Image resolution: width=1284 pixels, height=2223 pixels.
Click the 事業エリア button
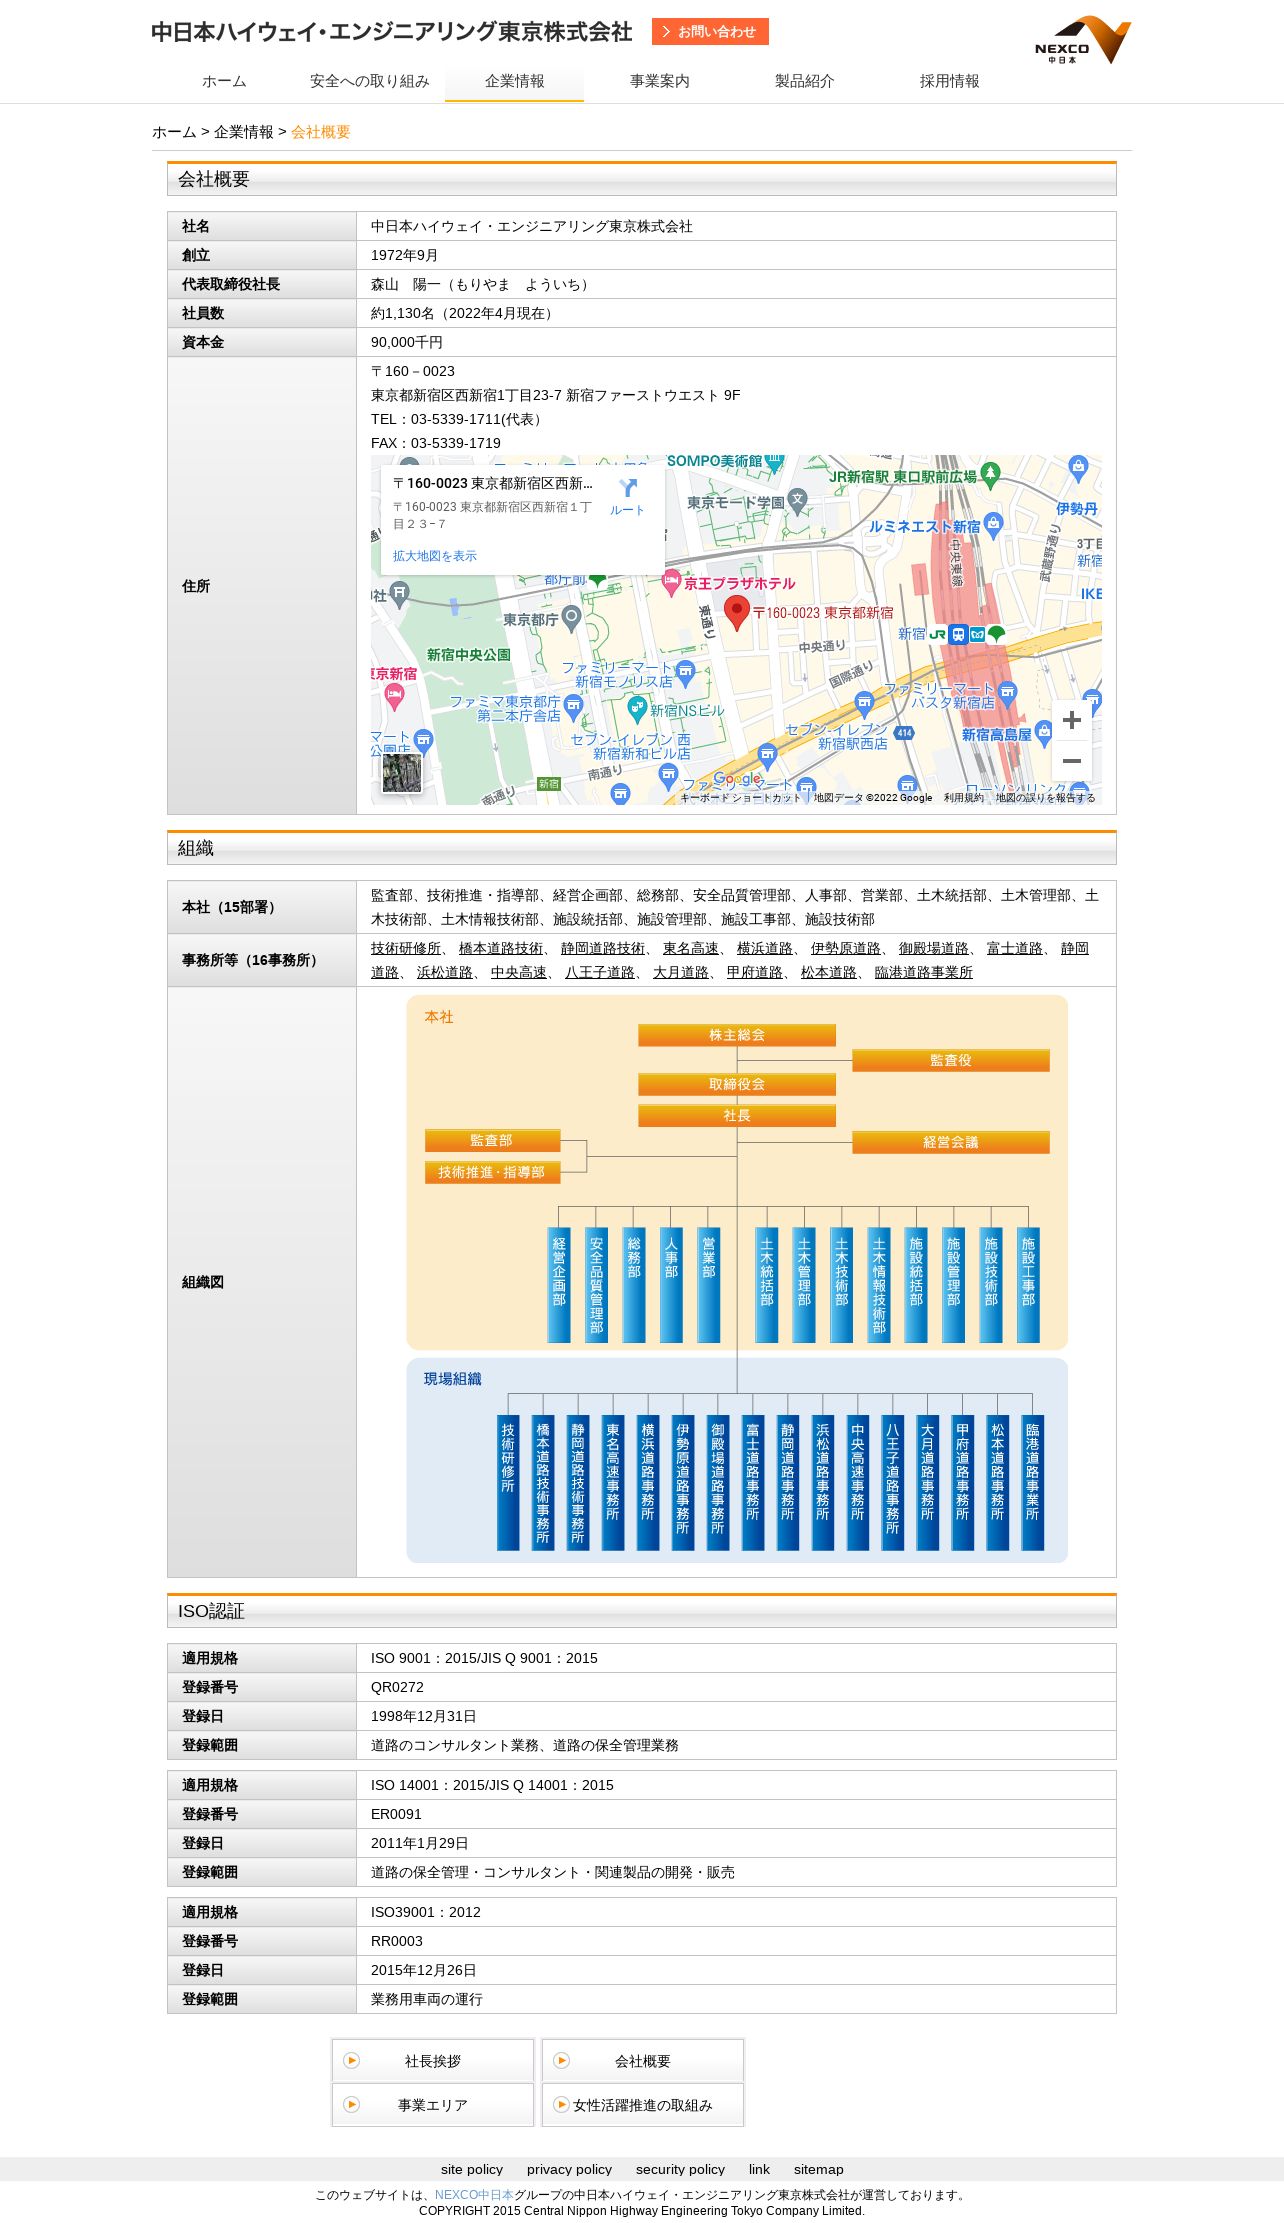433,2105
